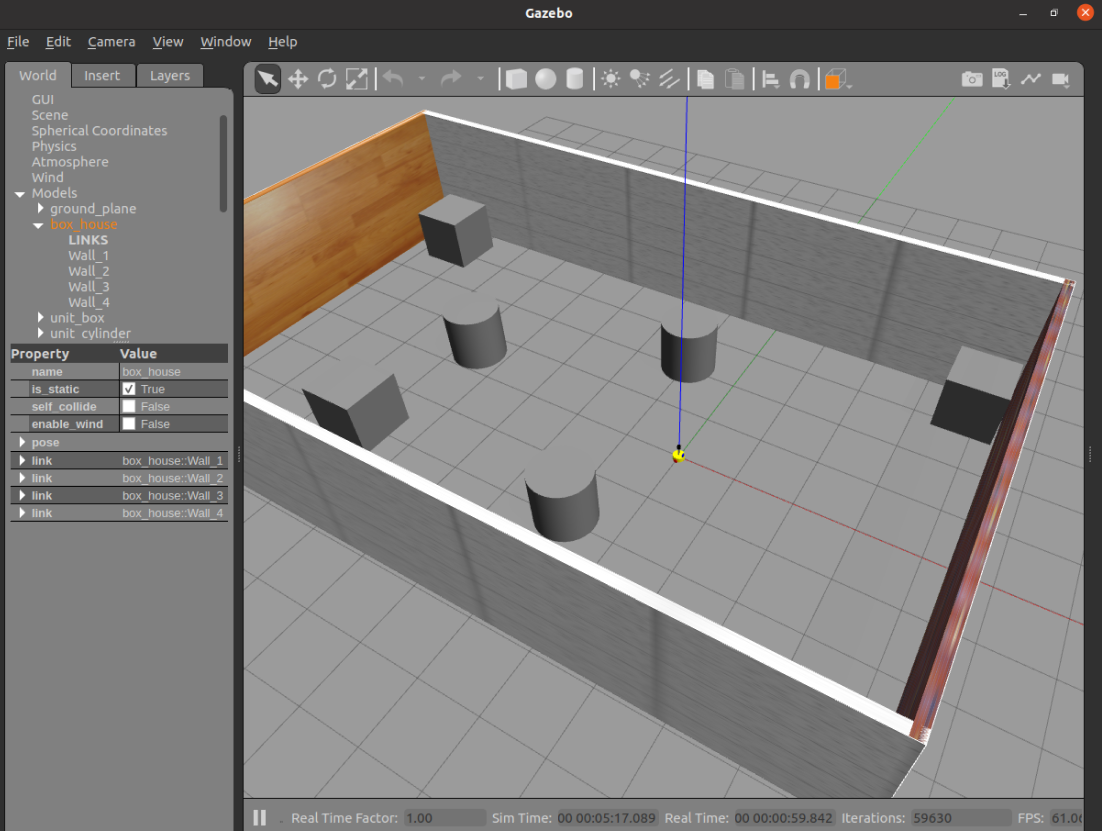Activate the translate mode tool

298,79
